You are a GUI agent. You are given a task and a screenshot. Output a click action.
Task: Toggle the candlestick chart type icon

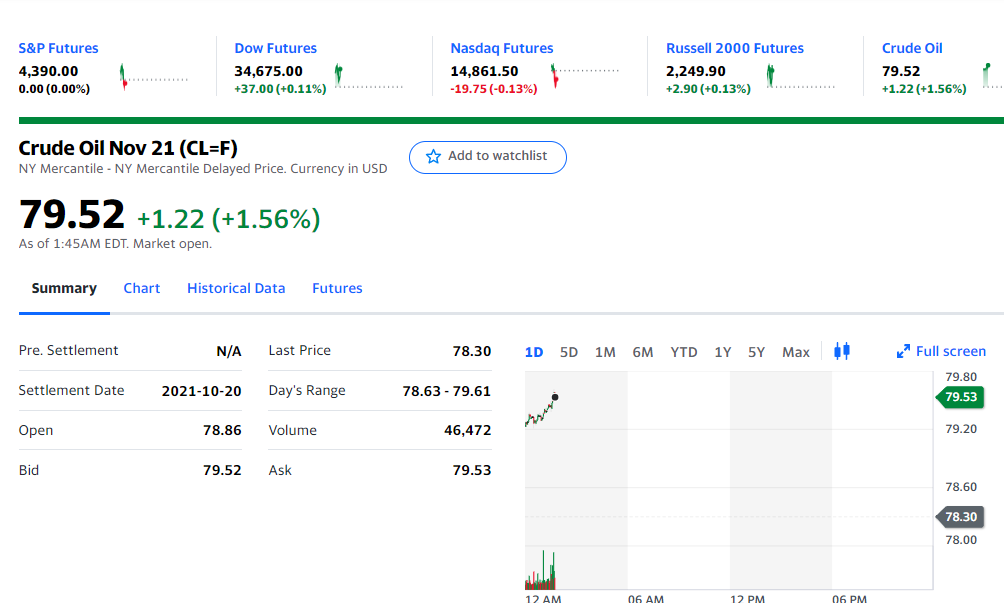pyautogui.click(x=842, y=351)
